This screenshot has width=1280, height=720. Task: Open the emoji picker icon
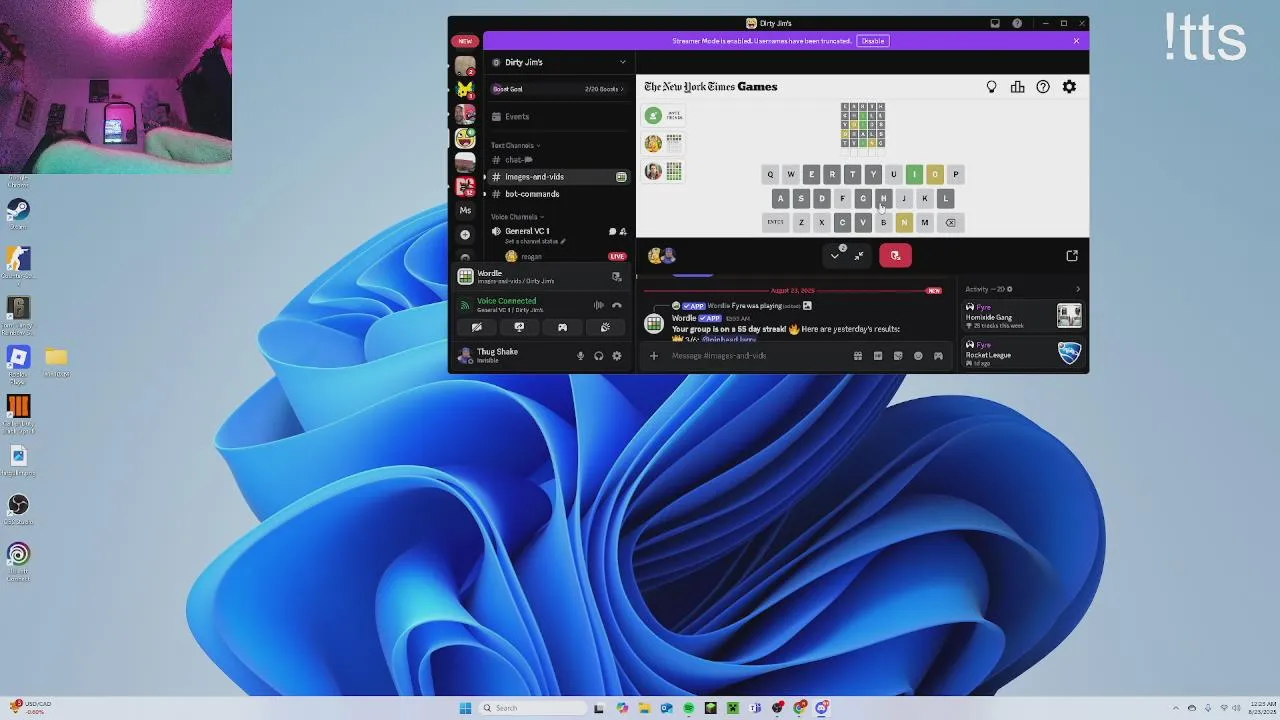tap(918, 356)
